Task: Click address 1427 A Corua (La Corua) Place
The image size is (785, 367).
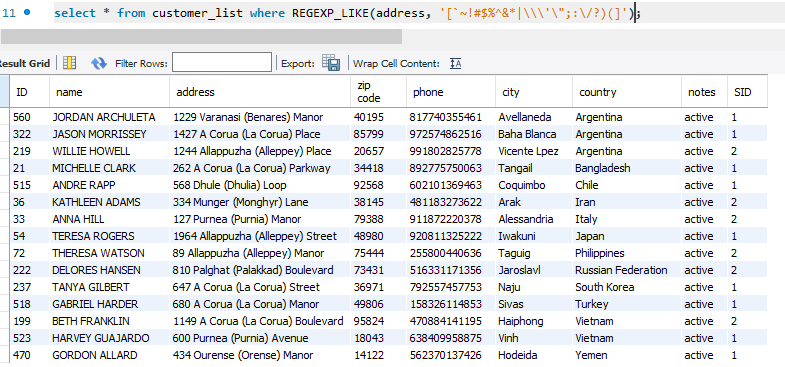Action: tap(247, 134)
